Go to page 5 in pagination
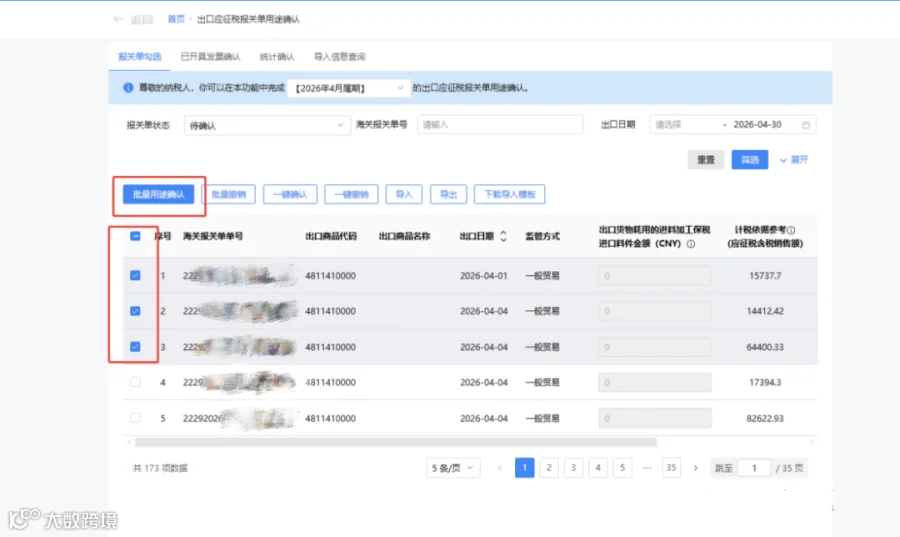 (x=622, y=468)
